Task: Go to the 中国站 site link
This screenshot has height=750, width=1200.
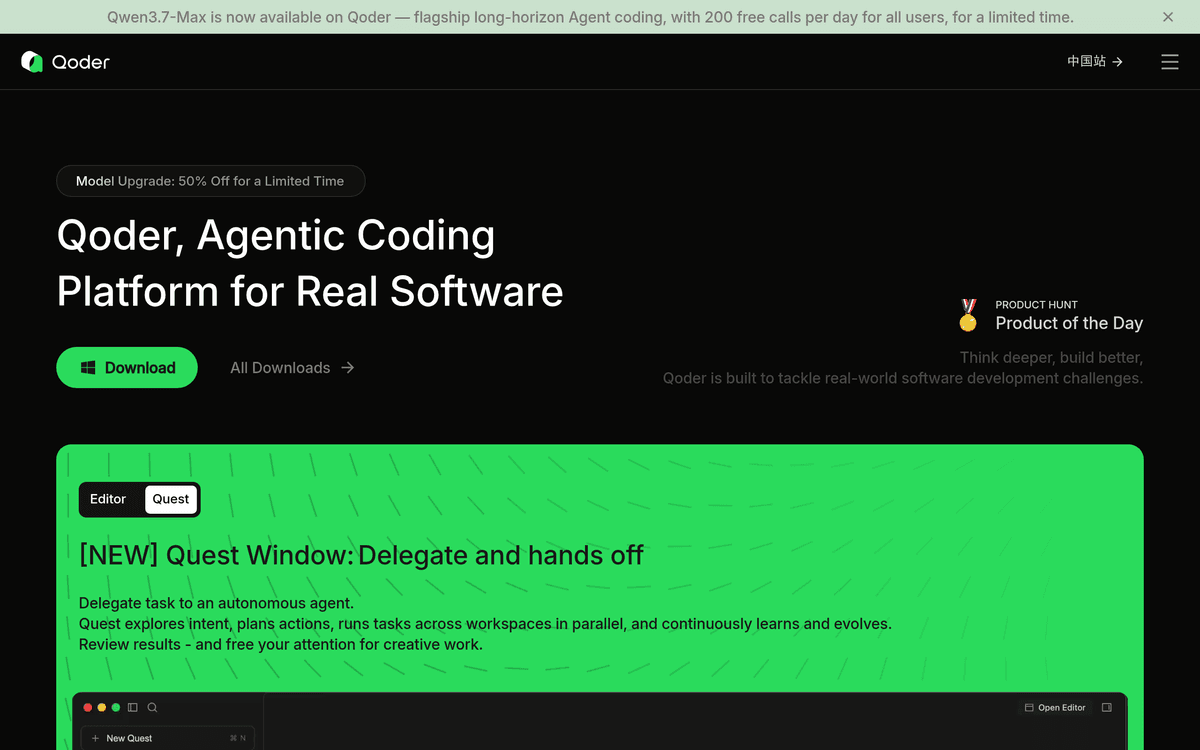Action: [x=1095, y=62]
